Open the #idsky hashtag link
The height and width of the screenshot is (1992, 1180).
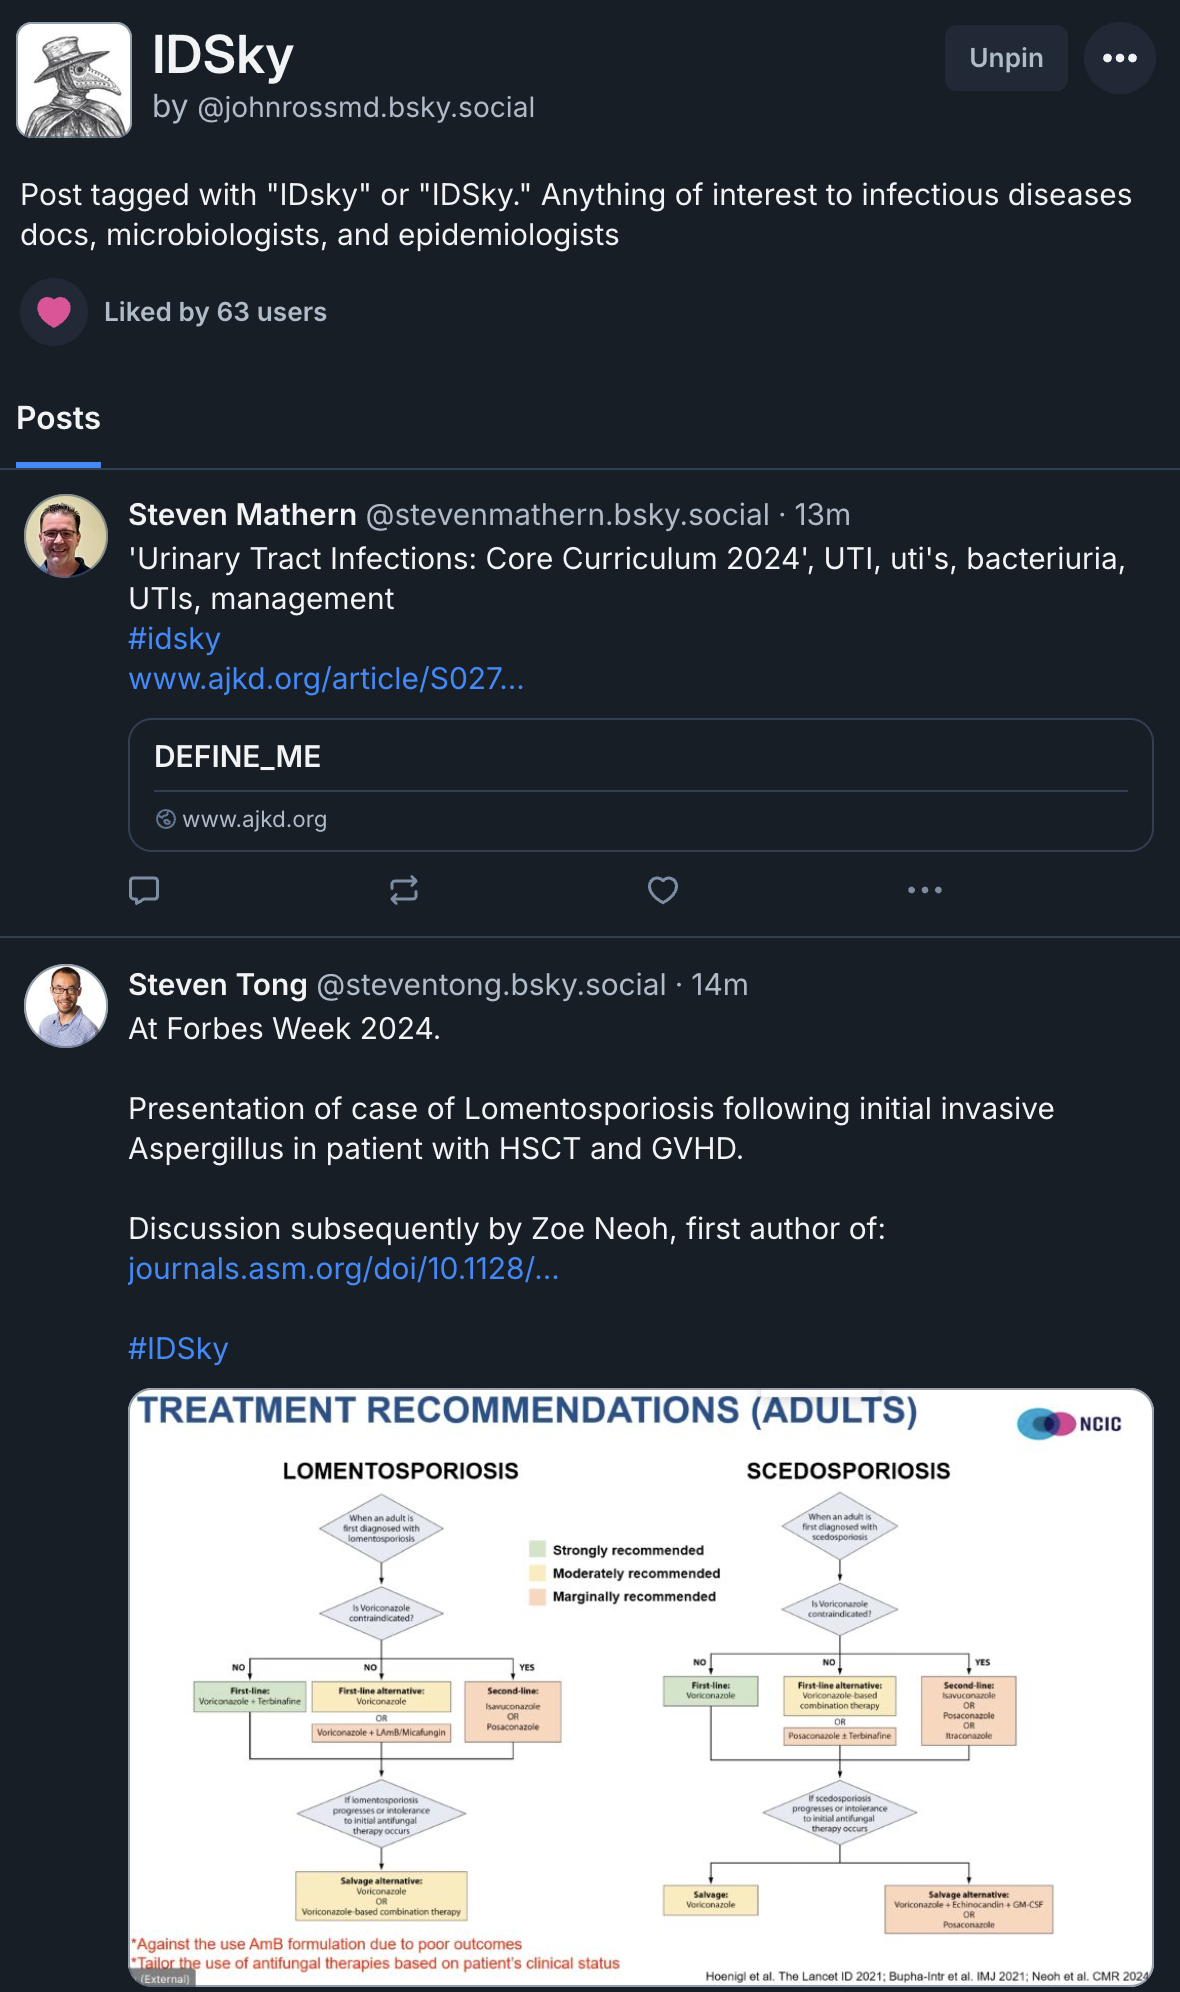pos(175,639)
